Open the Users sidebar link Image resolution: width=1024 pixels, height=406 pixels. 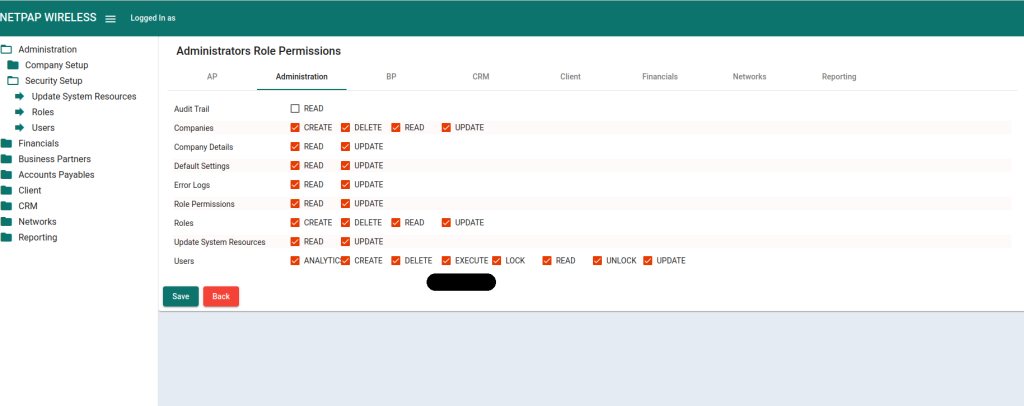point(43,128)
